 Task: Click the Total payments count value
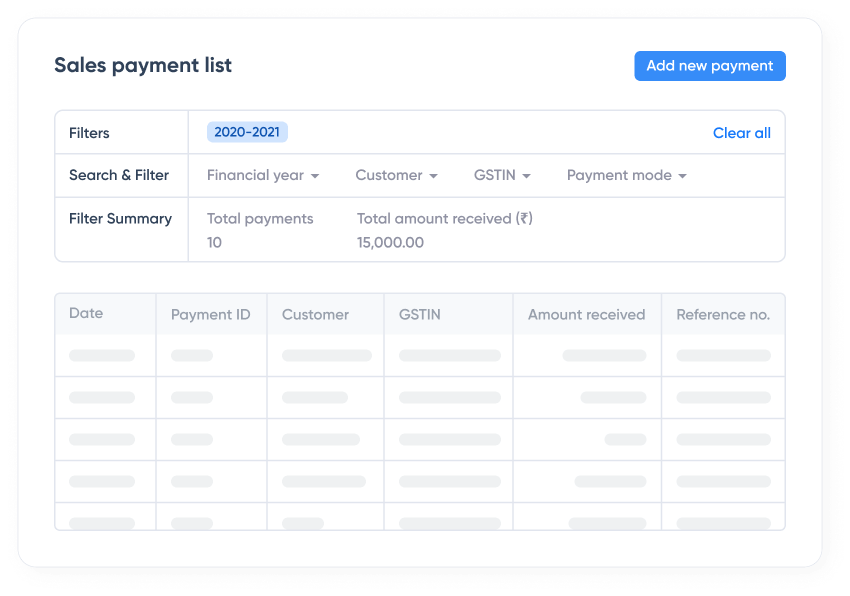[x=214, y=242]
